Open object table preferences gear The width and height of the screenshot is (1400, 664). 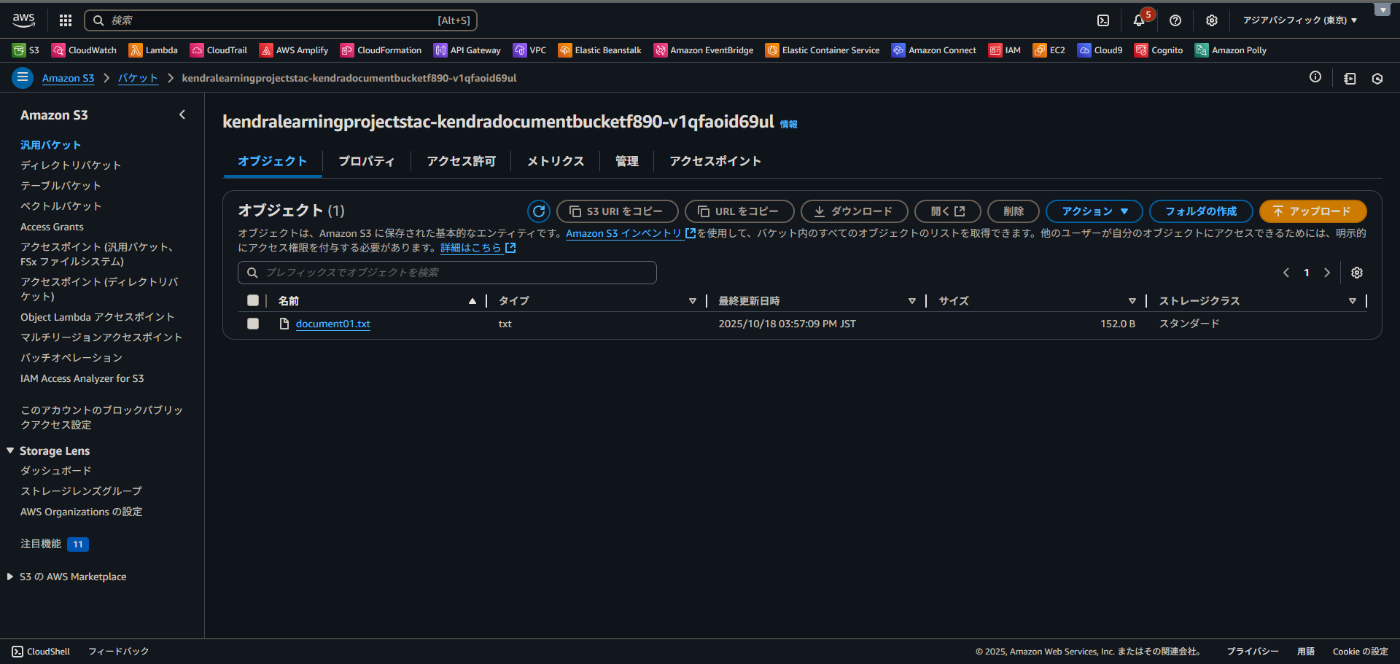tap(1357, 273)
